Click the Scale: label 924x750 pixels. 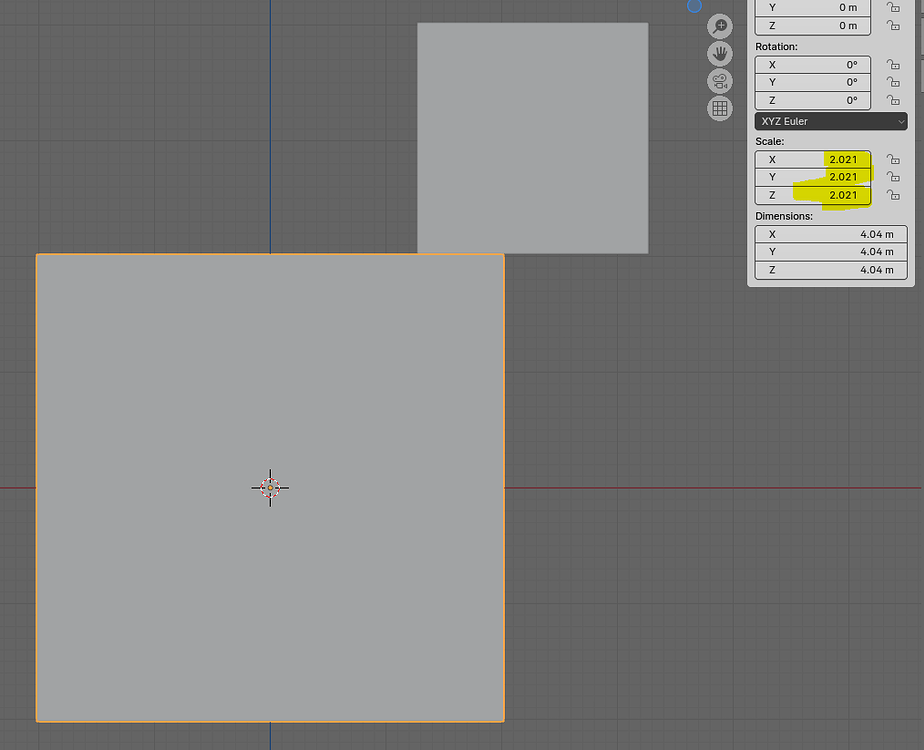click(x=770, y=141)
